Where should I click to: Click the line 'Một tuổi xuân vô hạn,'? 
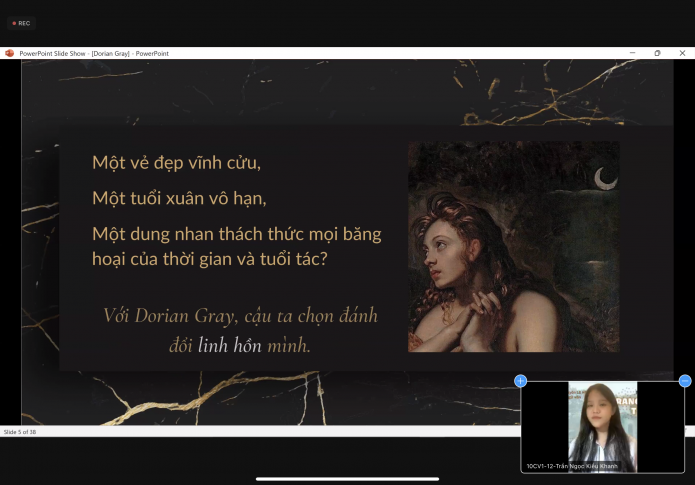pos(179,198)
